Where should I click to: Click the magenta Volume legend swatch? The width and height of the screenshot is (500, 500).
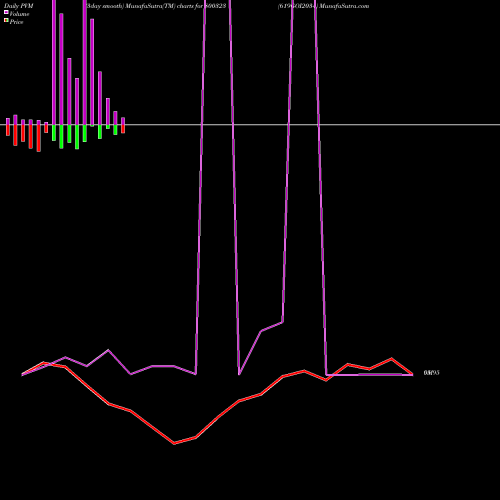pos(6,12)
